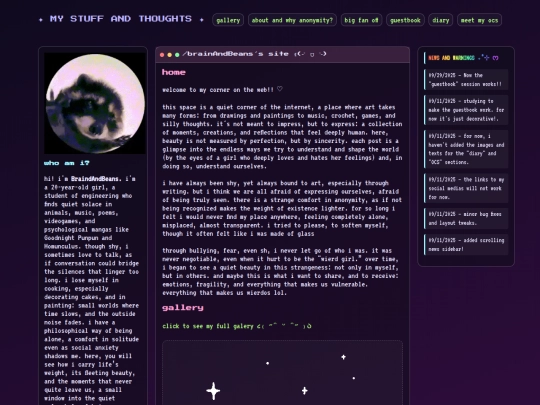This screenshot has height=405, width=540.
Task: Click the starry gallery preview box
Action: tap(282, 373)
